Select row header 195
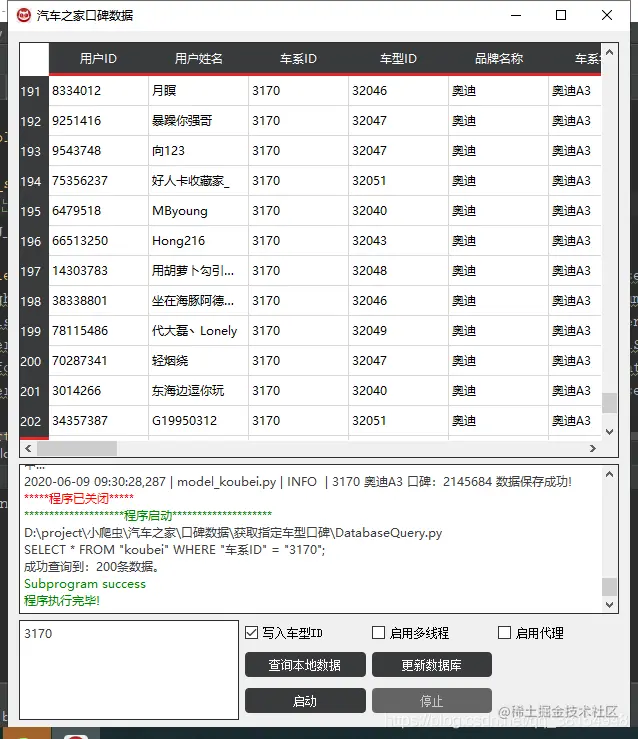 [x=34, y=211]
